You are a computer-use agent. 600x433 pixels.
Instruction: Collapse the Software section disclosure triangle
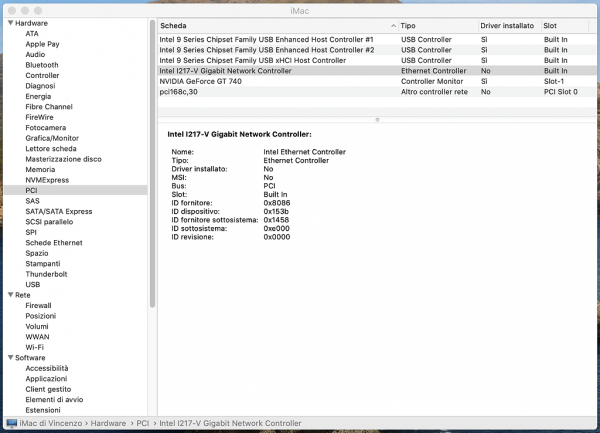pyautogui.click(x=9, y=358)
